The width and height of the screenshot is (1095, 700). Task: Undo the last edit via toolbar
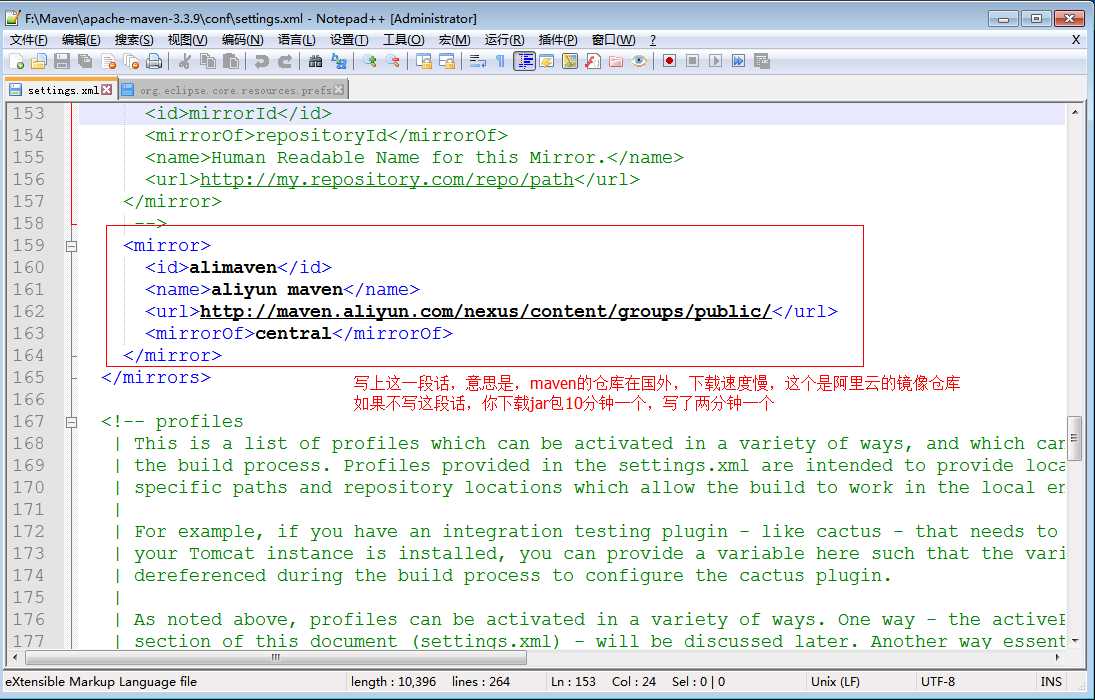click(x=261, y=61)
